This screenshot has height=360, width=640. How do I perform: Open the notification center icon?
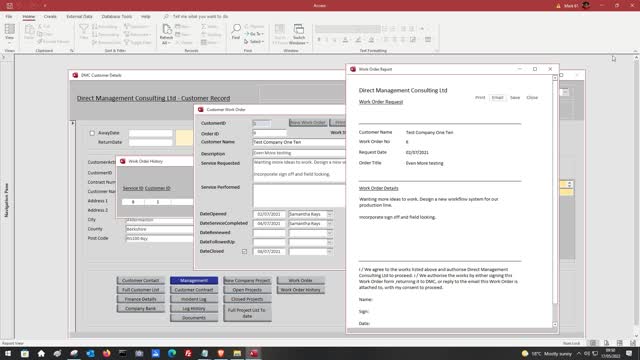pyautogui.click(x=629, y=353)
